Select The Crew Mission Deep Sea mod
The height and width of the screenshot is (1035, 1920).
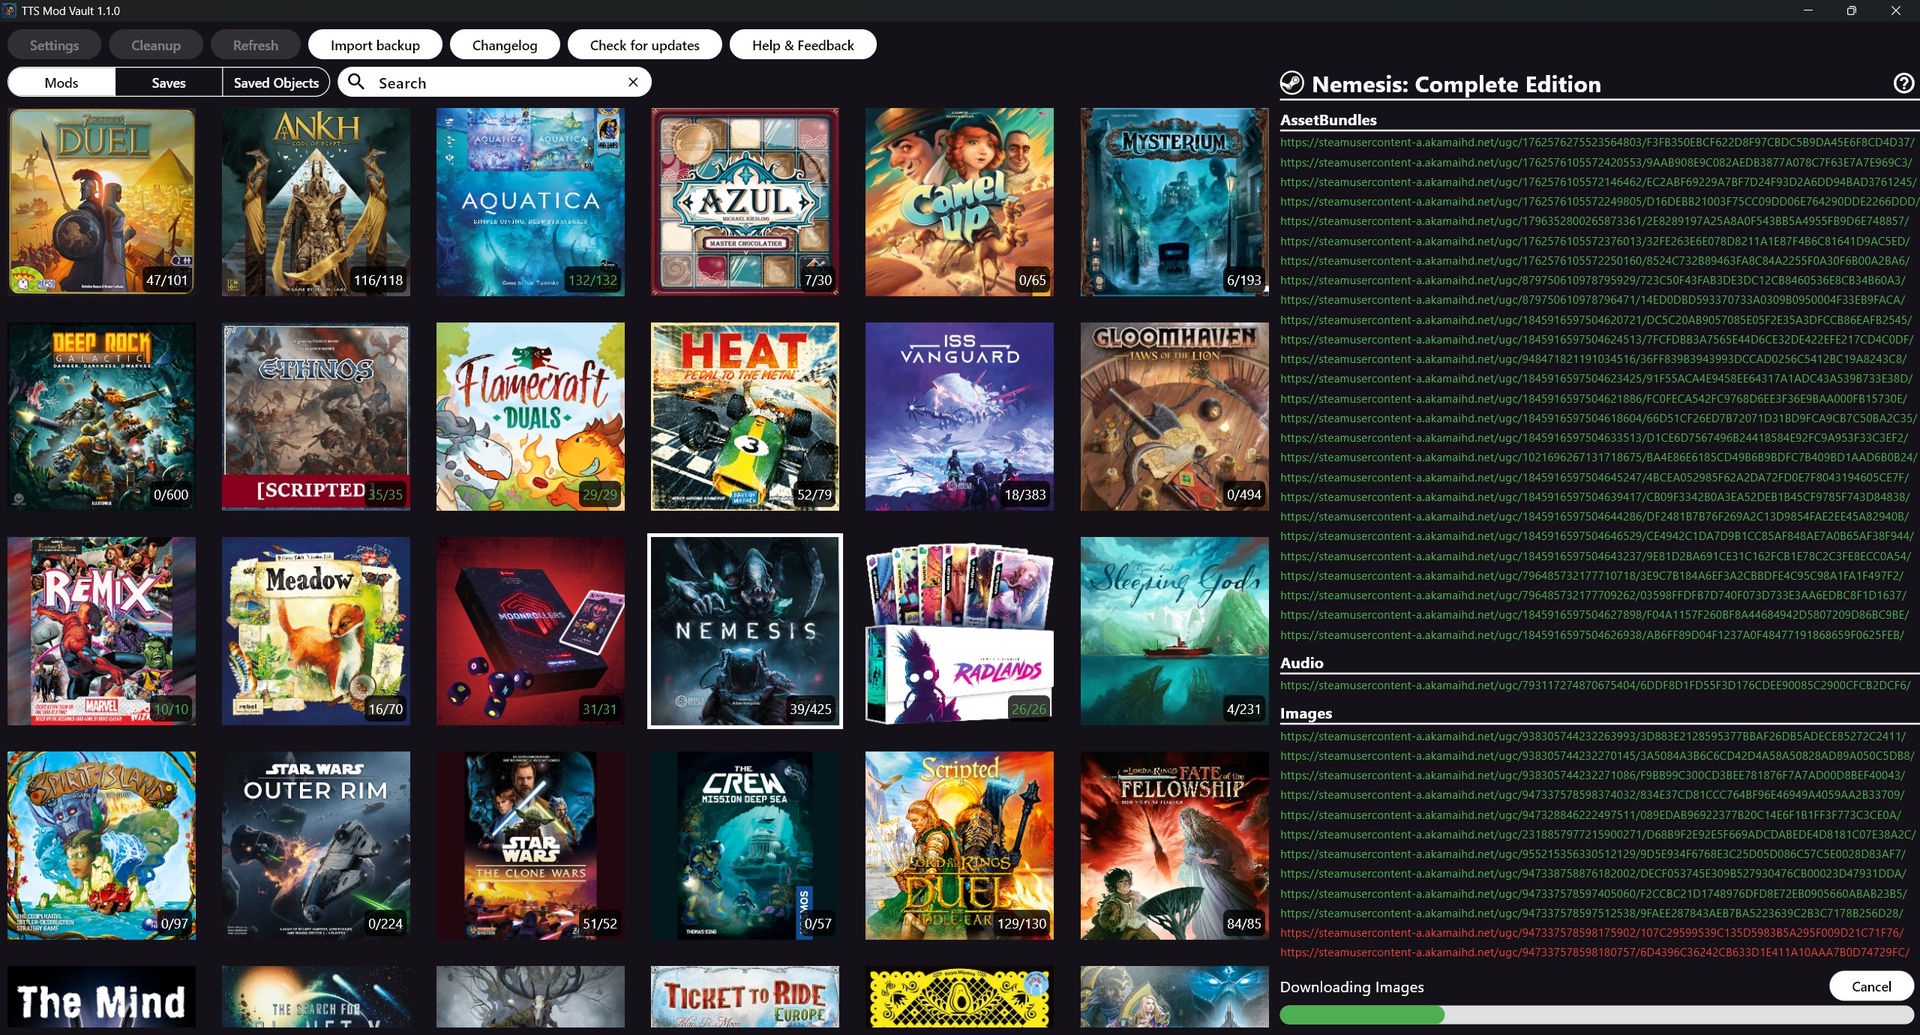745,845
